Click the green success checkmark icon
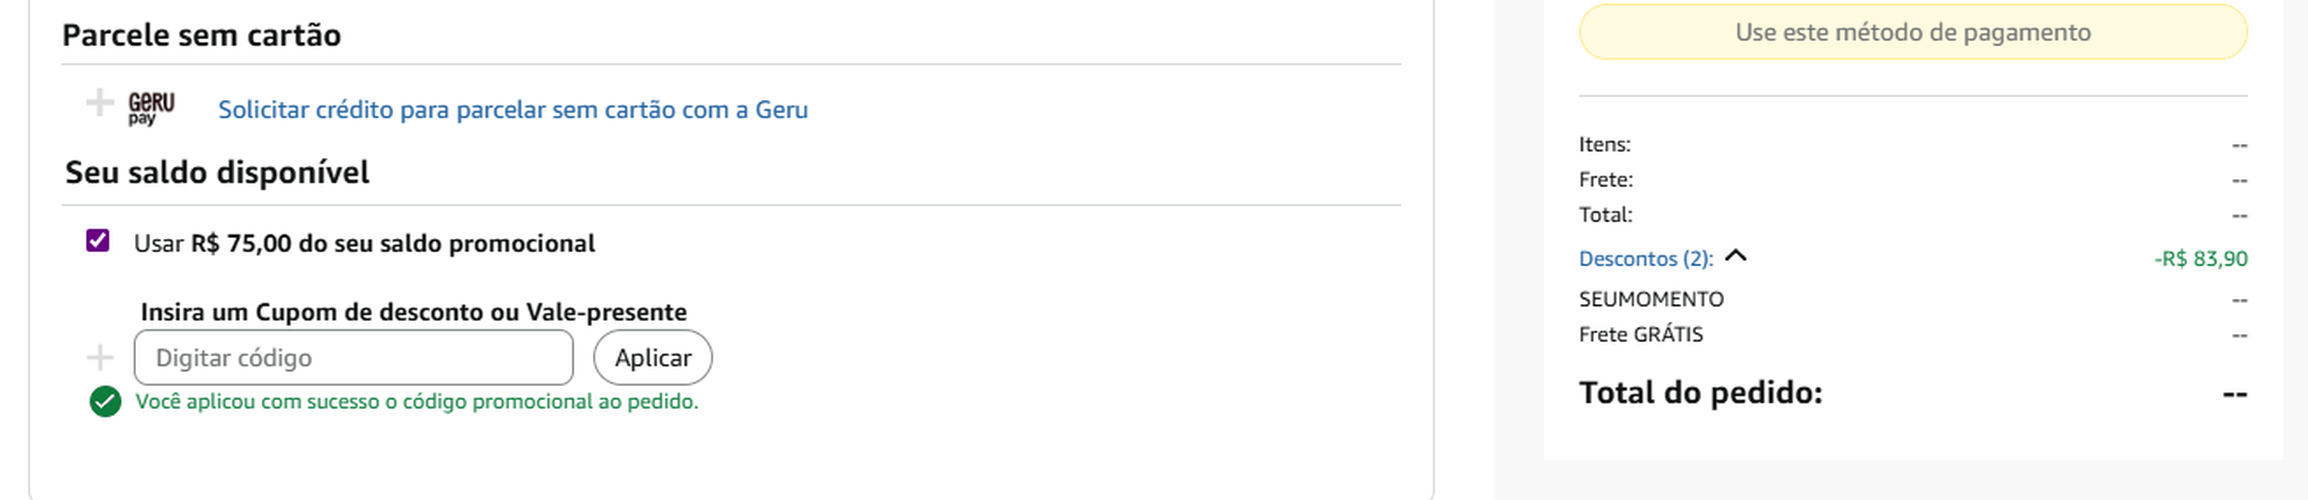The height and width of the screenshot is (500, 2308). (105, 401)
